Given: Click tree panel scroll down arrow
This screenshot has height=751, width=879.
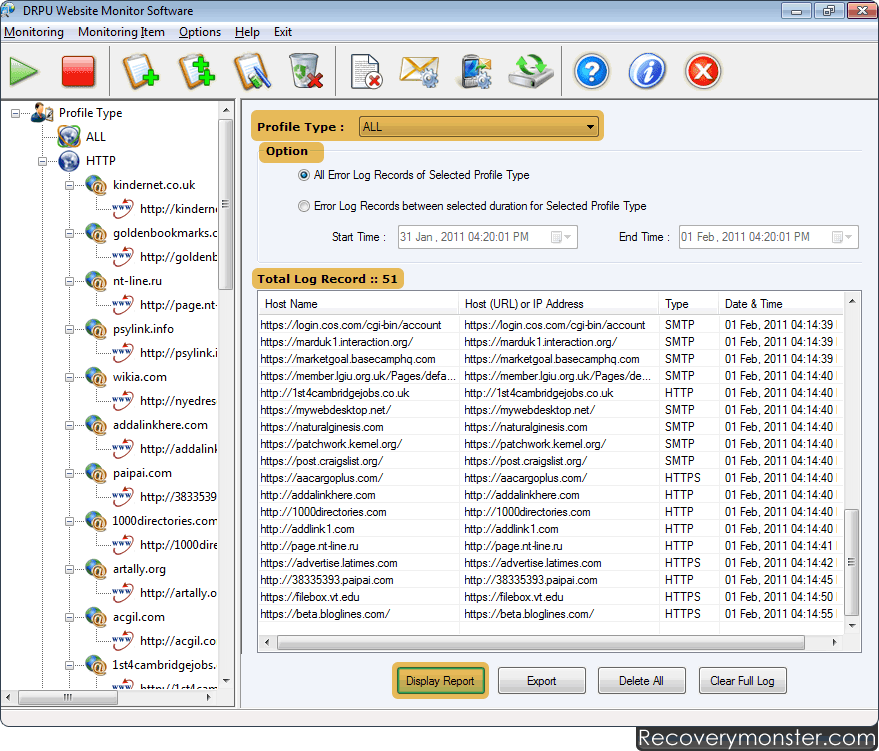Looking at the screenshot, I should click(x=226, y=682).
